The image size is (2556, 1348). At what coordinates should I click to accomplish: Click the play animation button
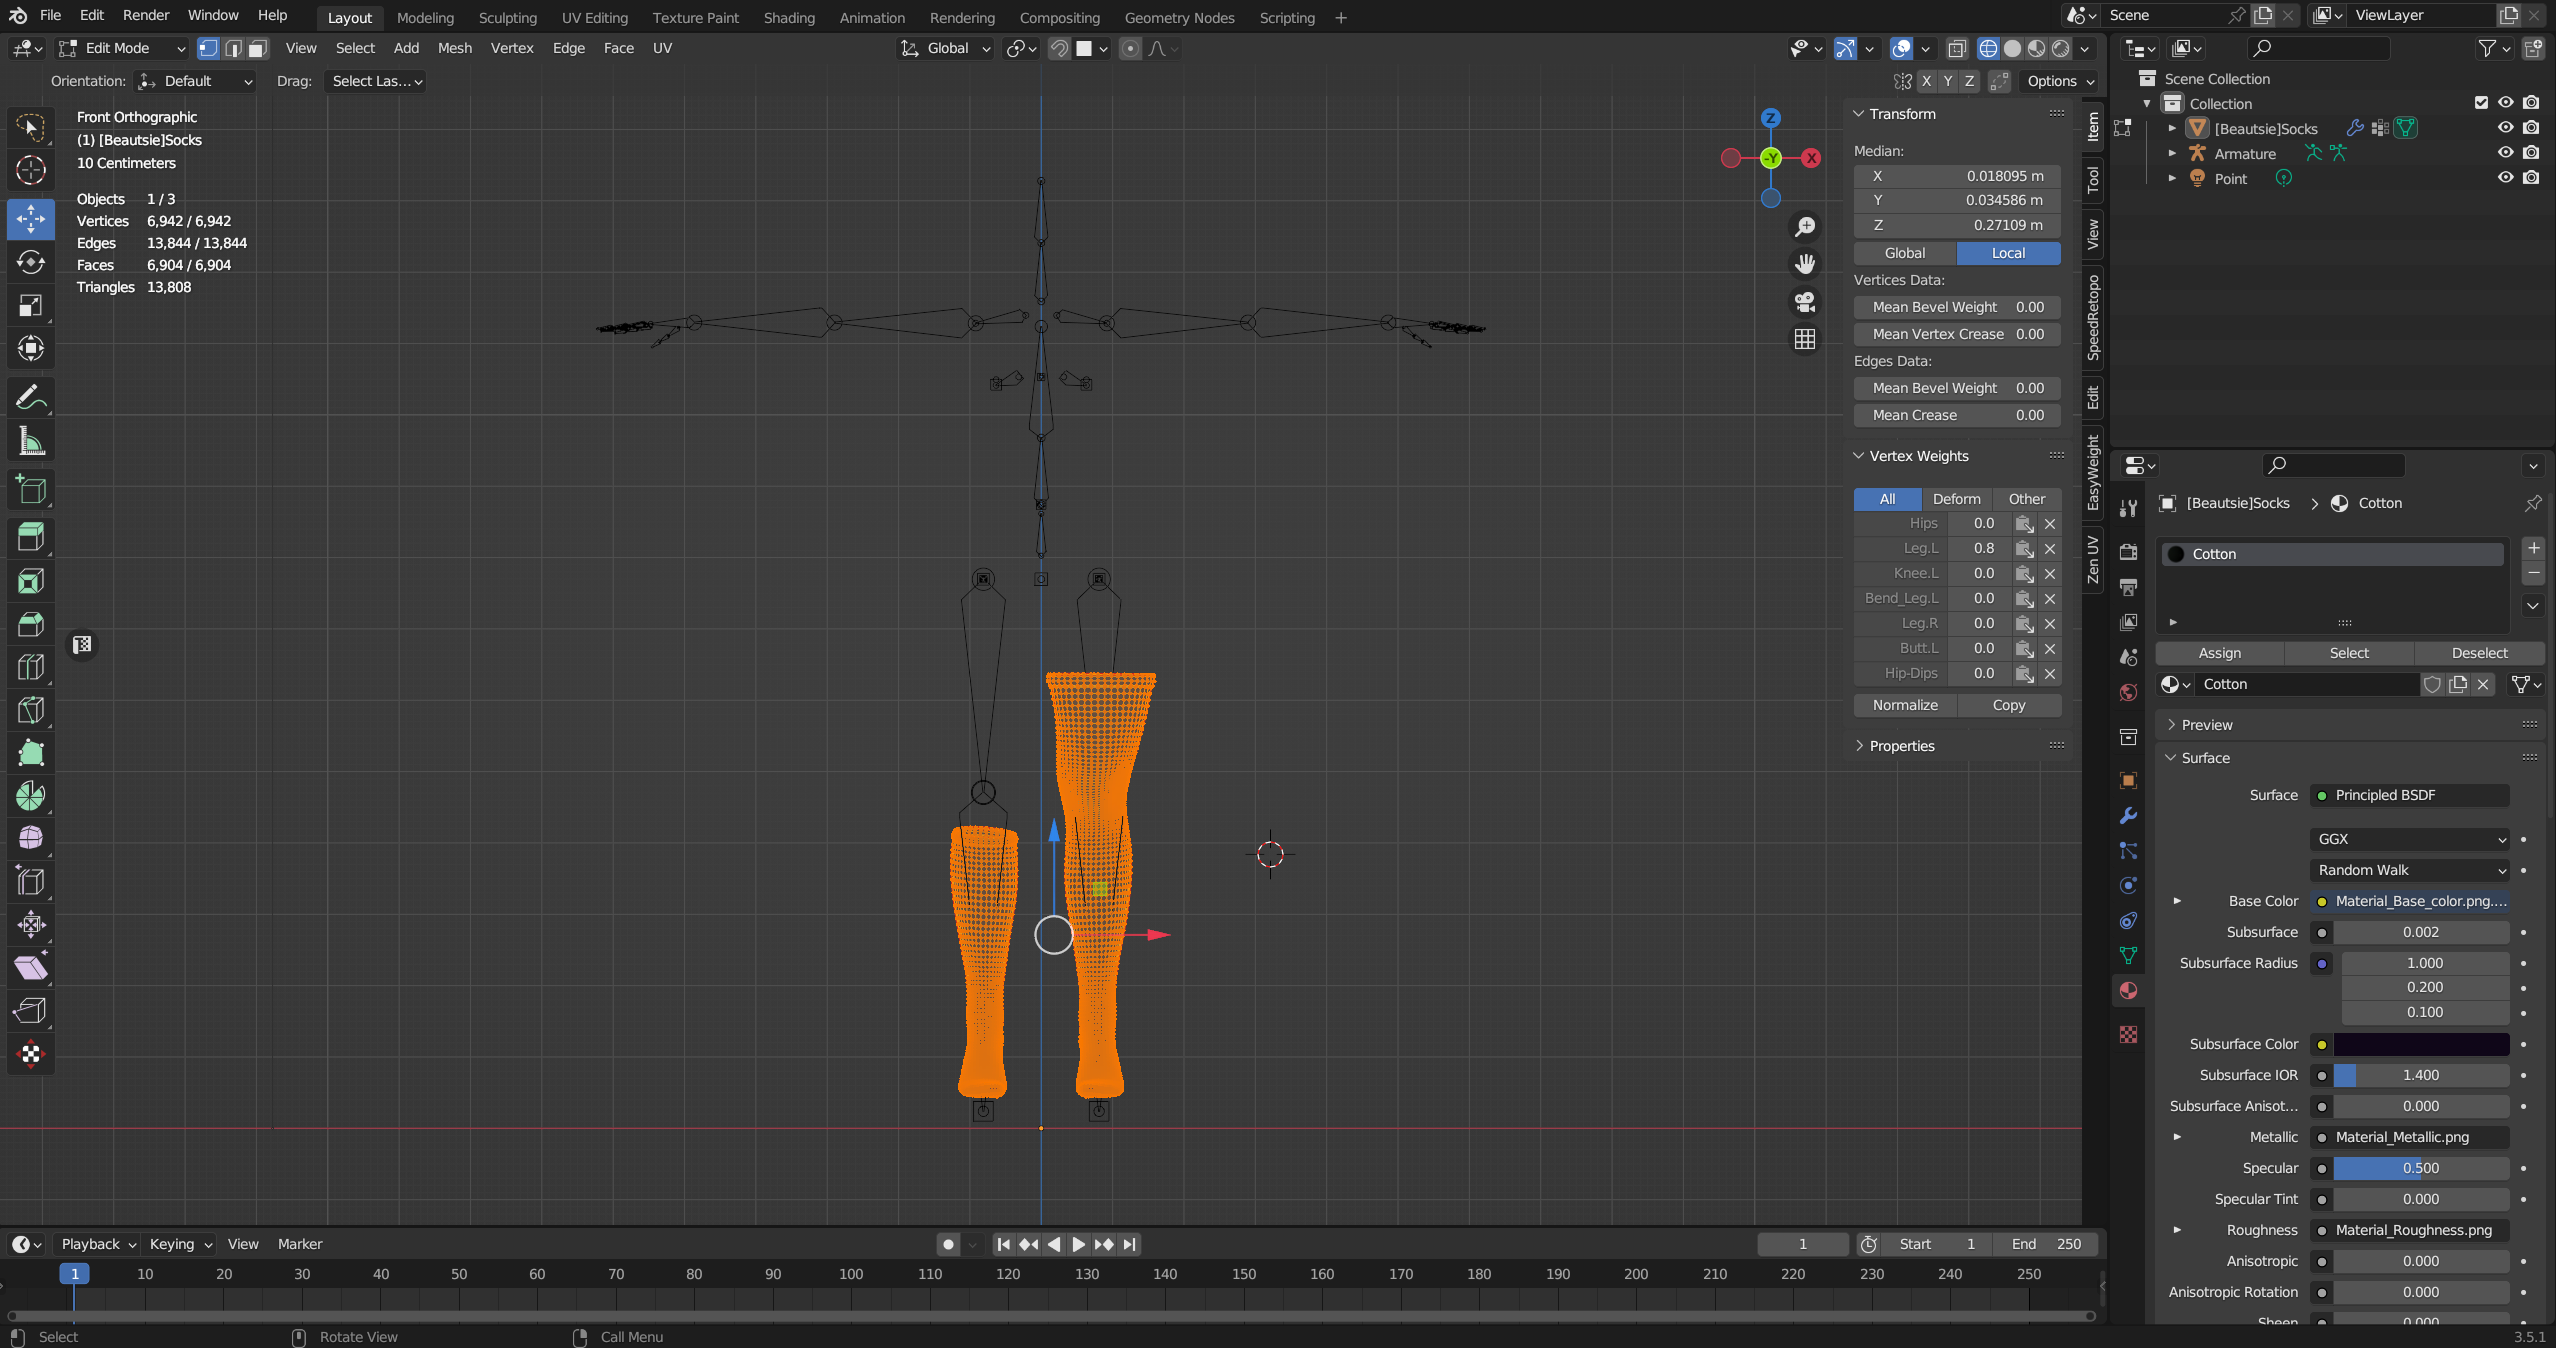pos(1078,1244)
